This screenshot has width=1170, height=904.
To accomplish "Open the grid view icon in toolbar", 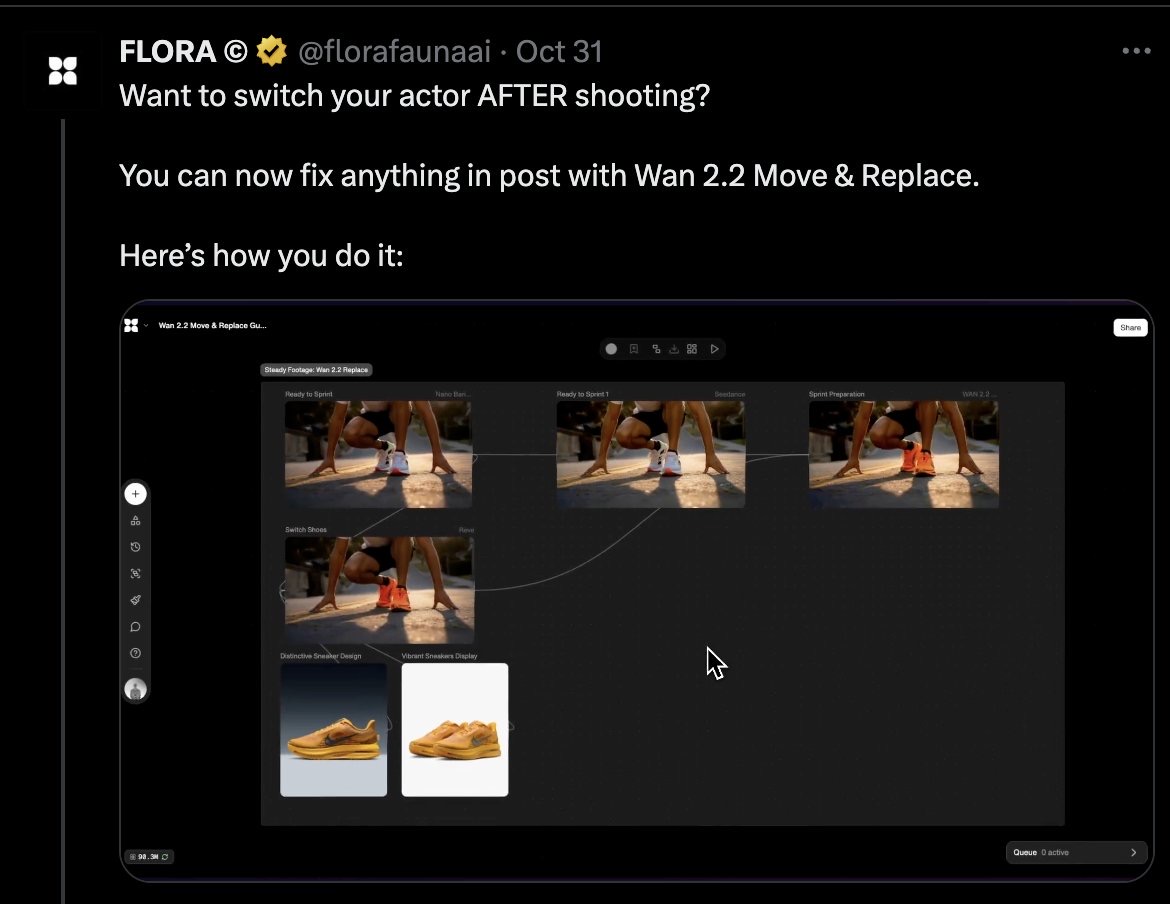I will [692, 349].
